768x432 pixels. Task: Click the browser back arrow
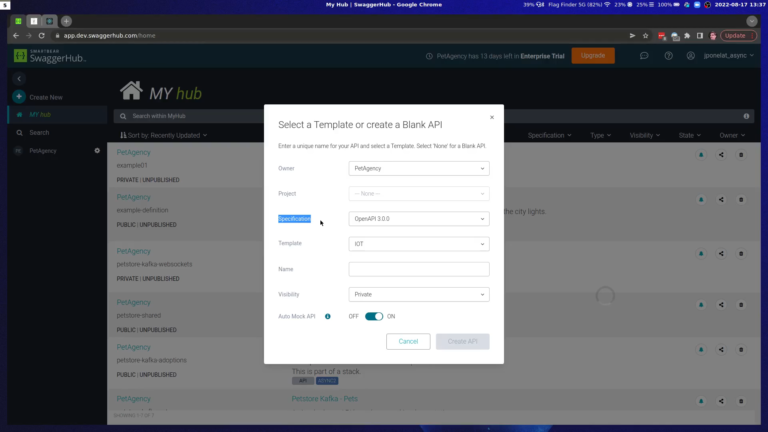point(16,36)
